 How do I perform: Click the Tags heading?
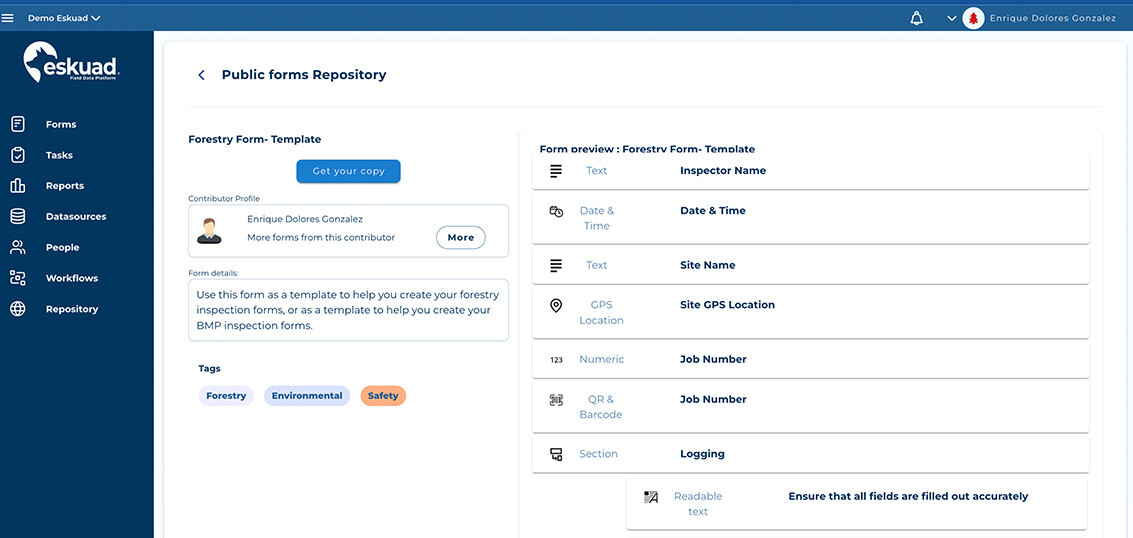(210, 368)
